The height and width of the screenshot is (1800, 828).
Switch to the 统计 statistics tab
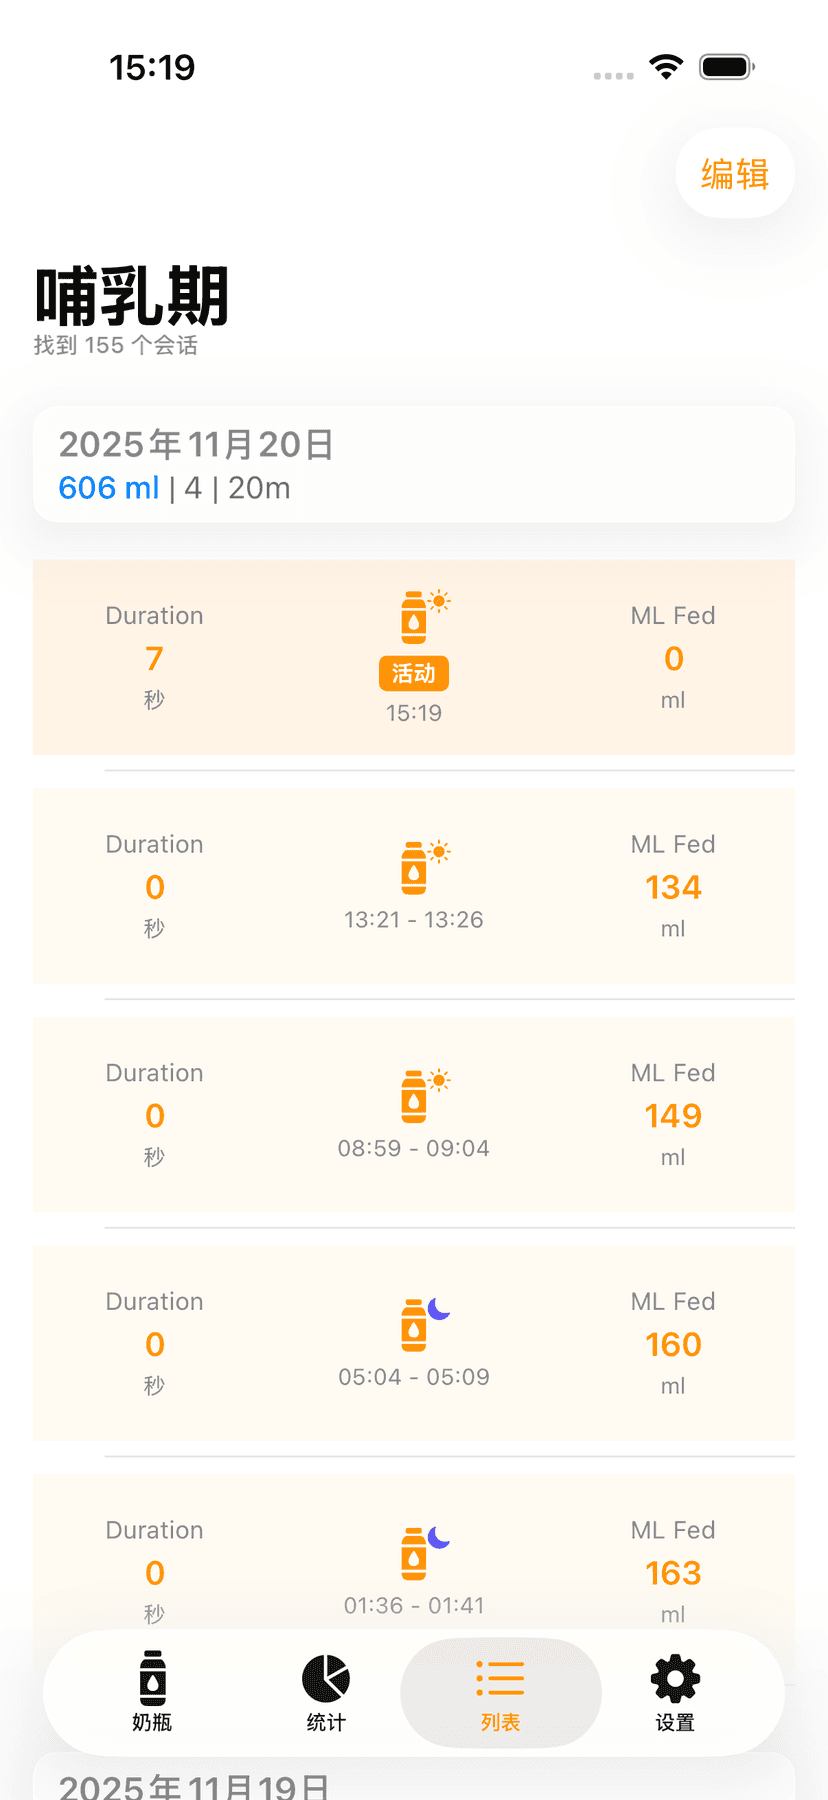point(326,1692)
